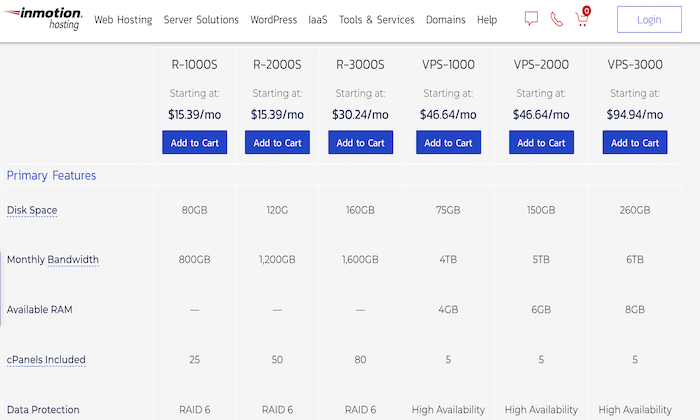
Task: Open the Server Solutions menu
Action: tap(201, 20)
